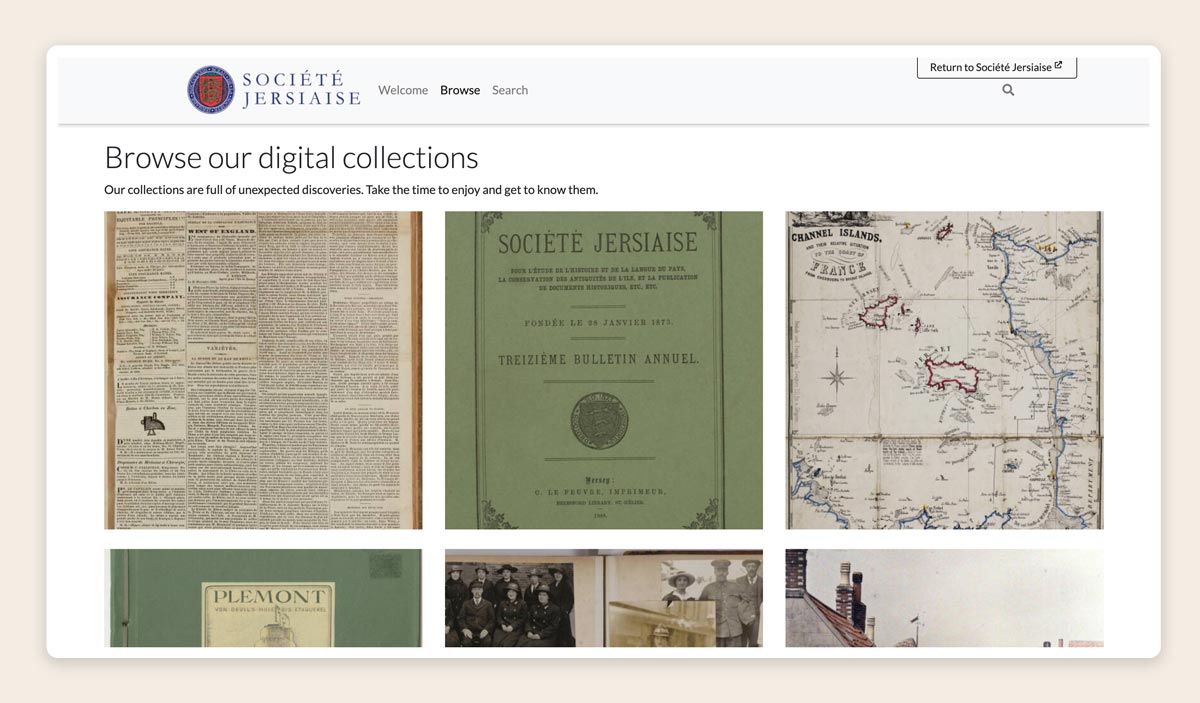Click the 'West of England' newspaper headline

(221, 231)
